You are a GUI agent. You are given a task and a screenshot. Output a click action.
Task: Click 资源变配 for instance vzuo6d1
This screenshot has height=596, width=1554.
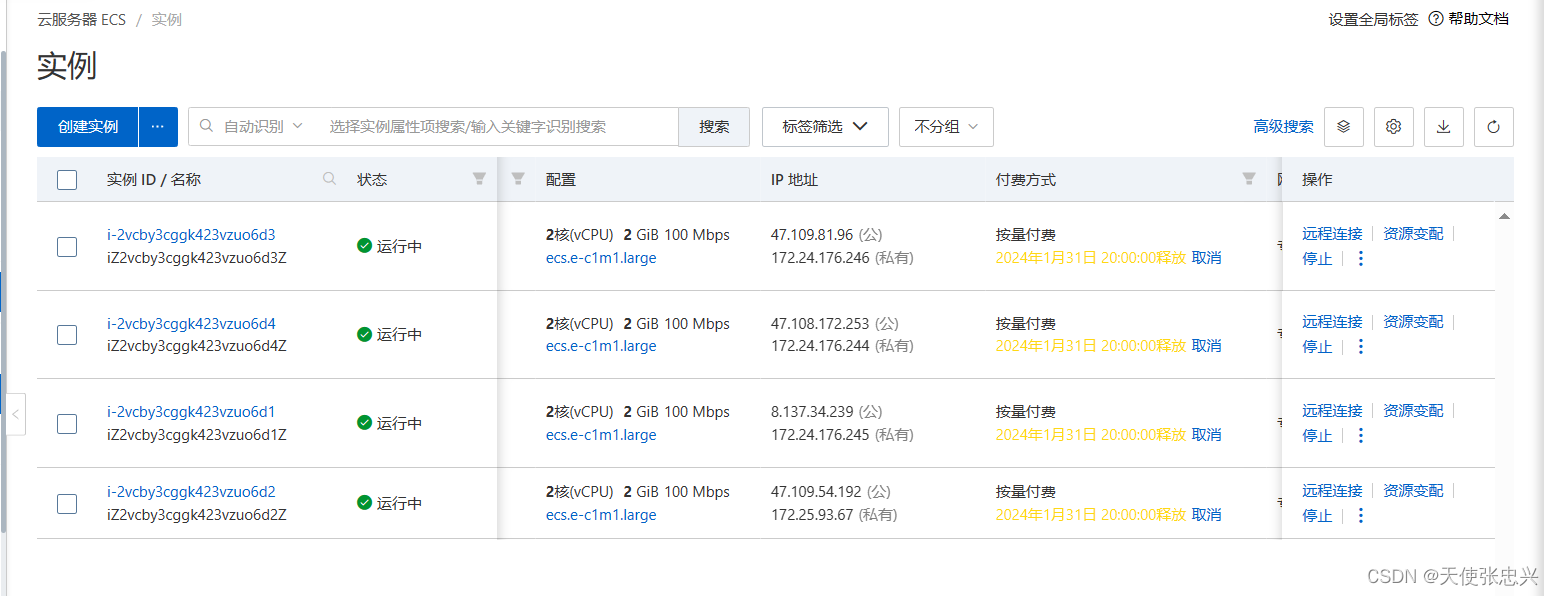(1413, 411)
